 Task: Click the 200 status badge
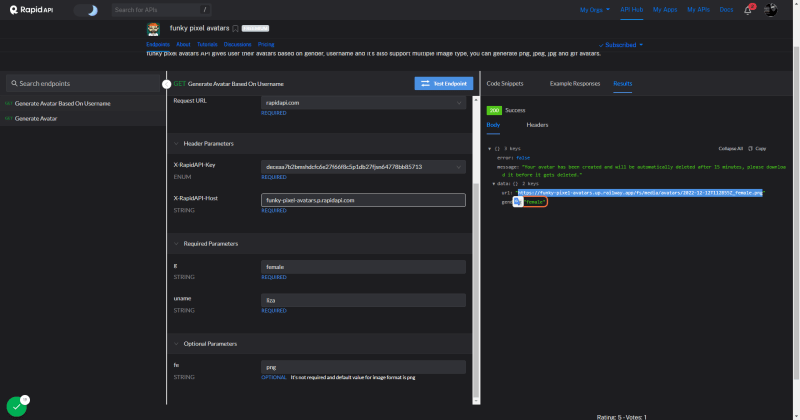click(x=494, y=110)
